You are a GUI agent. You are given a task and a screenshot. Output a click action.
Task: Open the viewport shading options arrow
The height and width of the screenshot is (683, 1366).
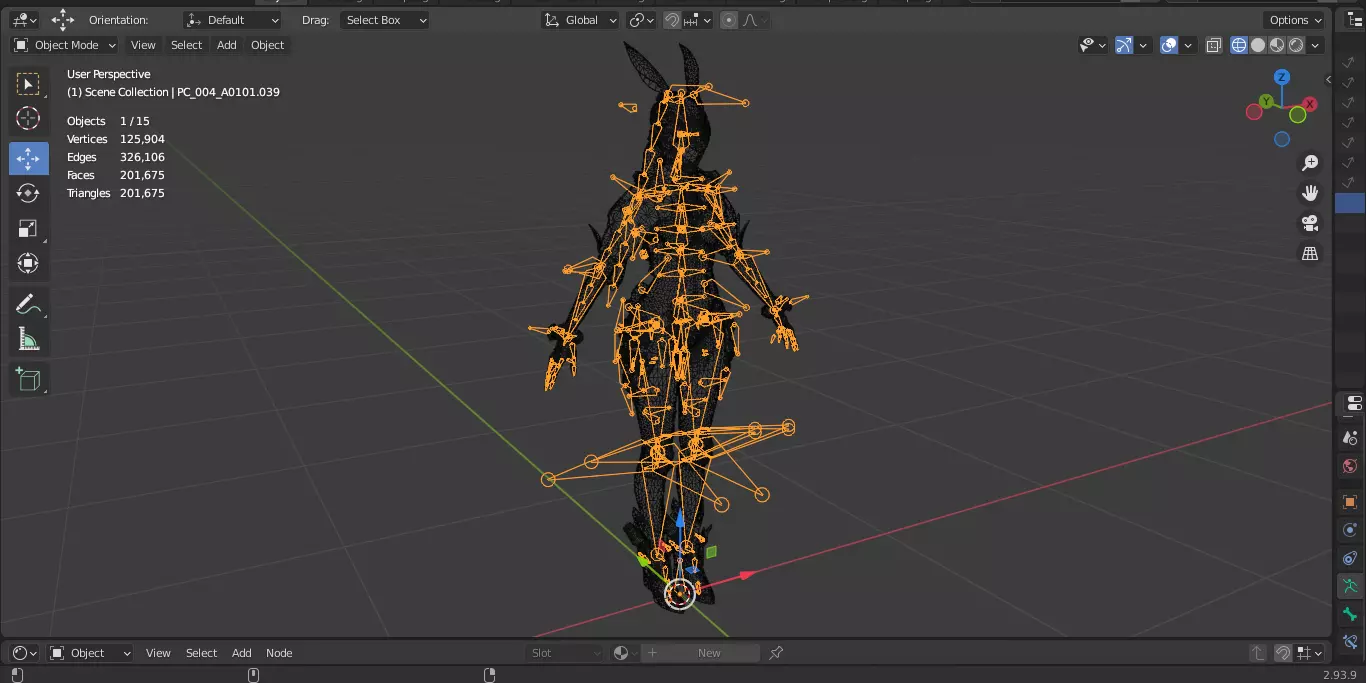pos(1315,45)
